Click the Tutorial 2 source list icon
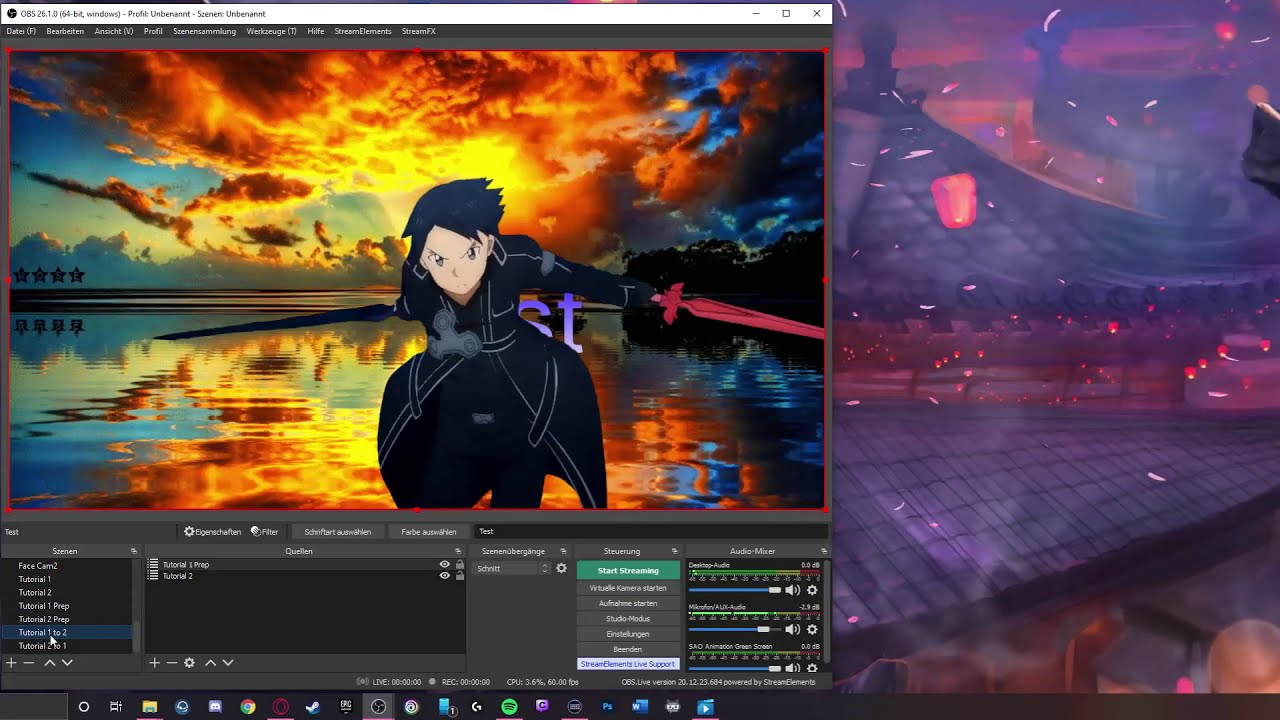Image resolution: width=1280 pixels, height=720 pixels. 153,576
